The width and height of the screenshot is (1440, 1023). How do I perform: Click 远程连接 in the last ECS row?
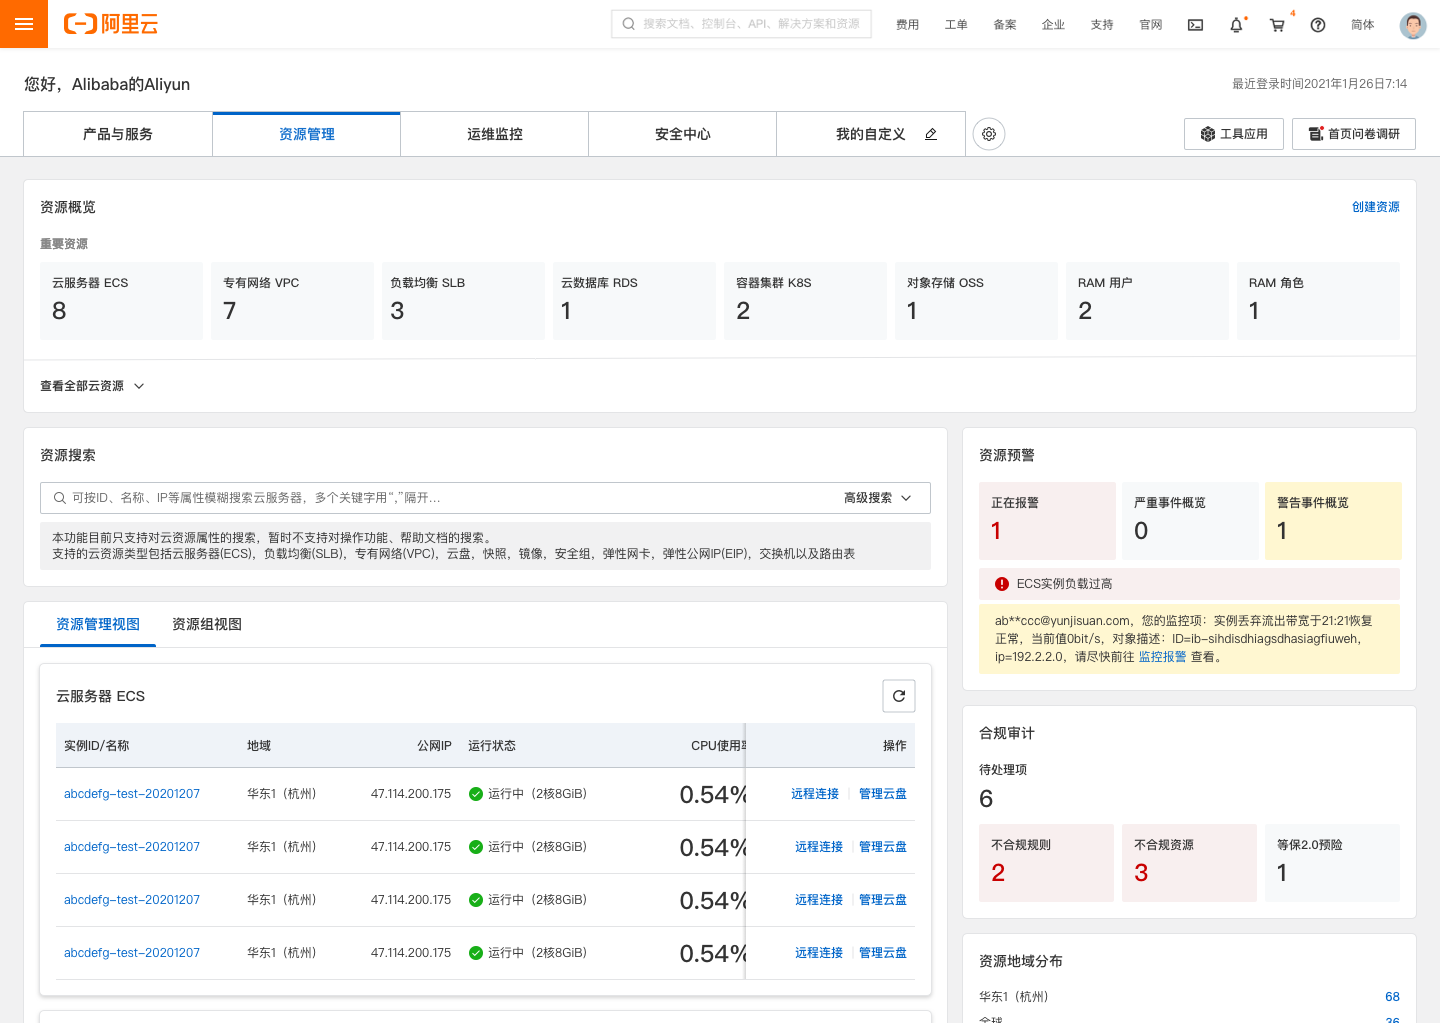pos(819,953)
